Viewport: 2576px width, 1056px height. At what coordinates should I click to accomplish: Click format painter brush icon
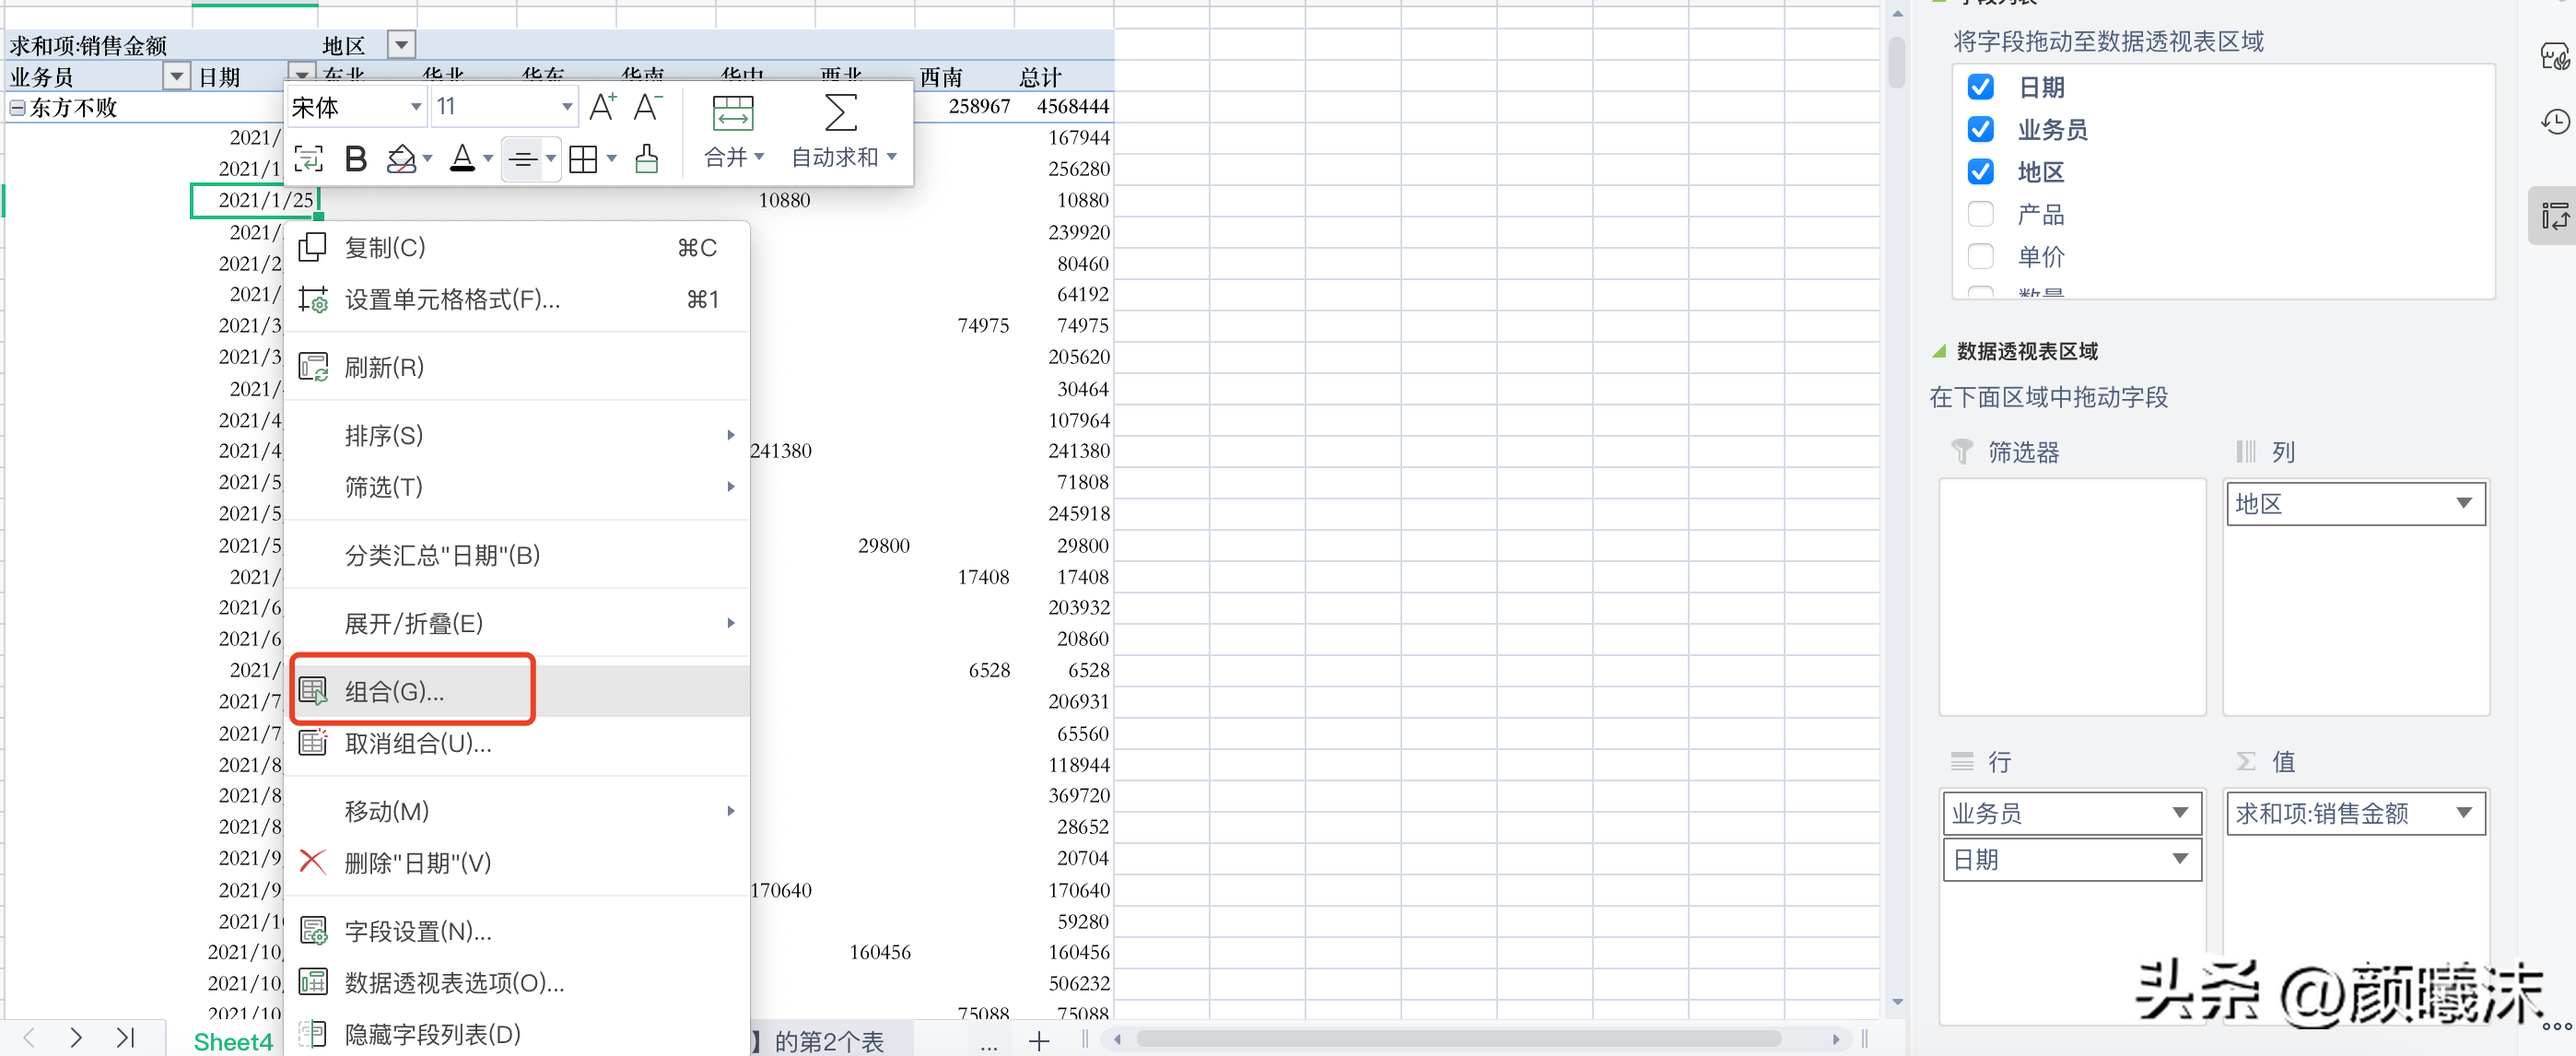(647, 159)
